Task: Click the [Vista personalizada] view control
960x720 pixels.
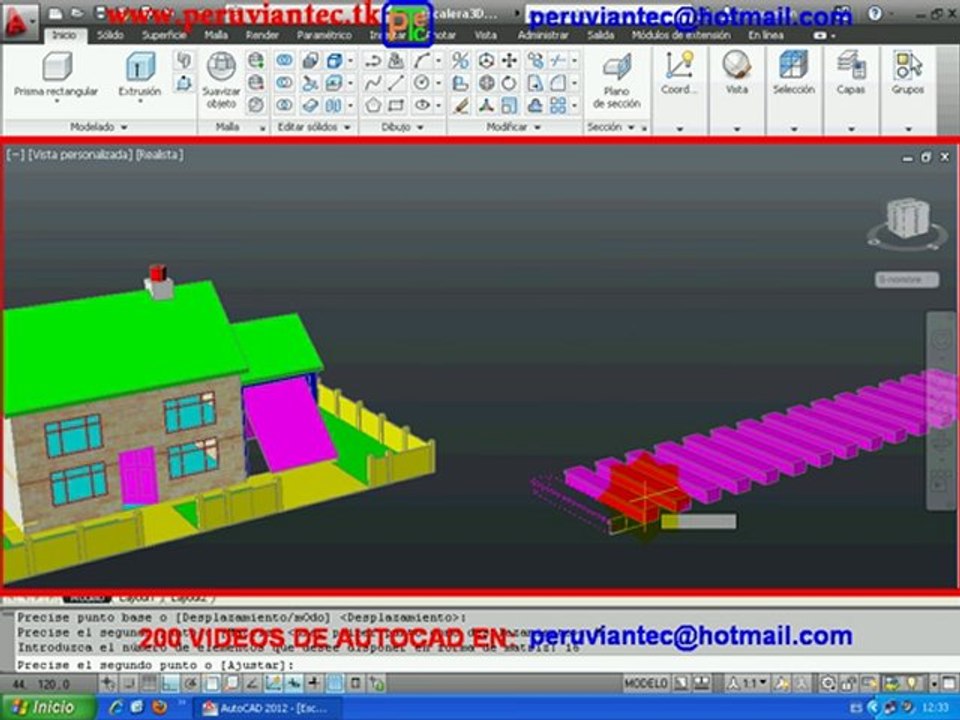Action: [80, 154]
